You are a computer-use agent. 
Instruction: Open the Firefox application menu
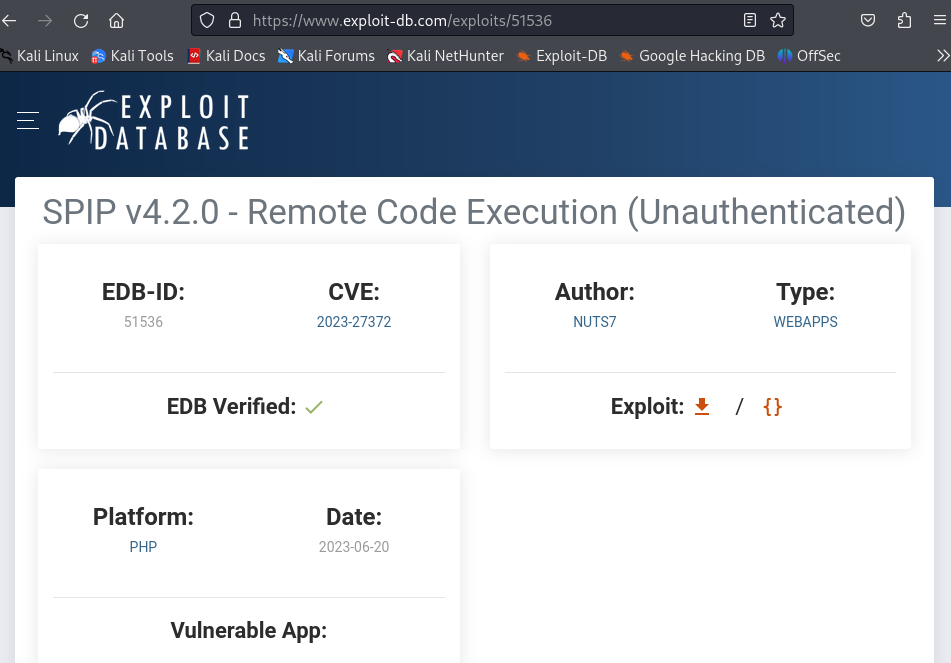click(x=939, y=21)
